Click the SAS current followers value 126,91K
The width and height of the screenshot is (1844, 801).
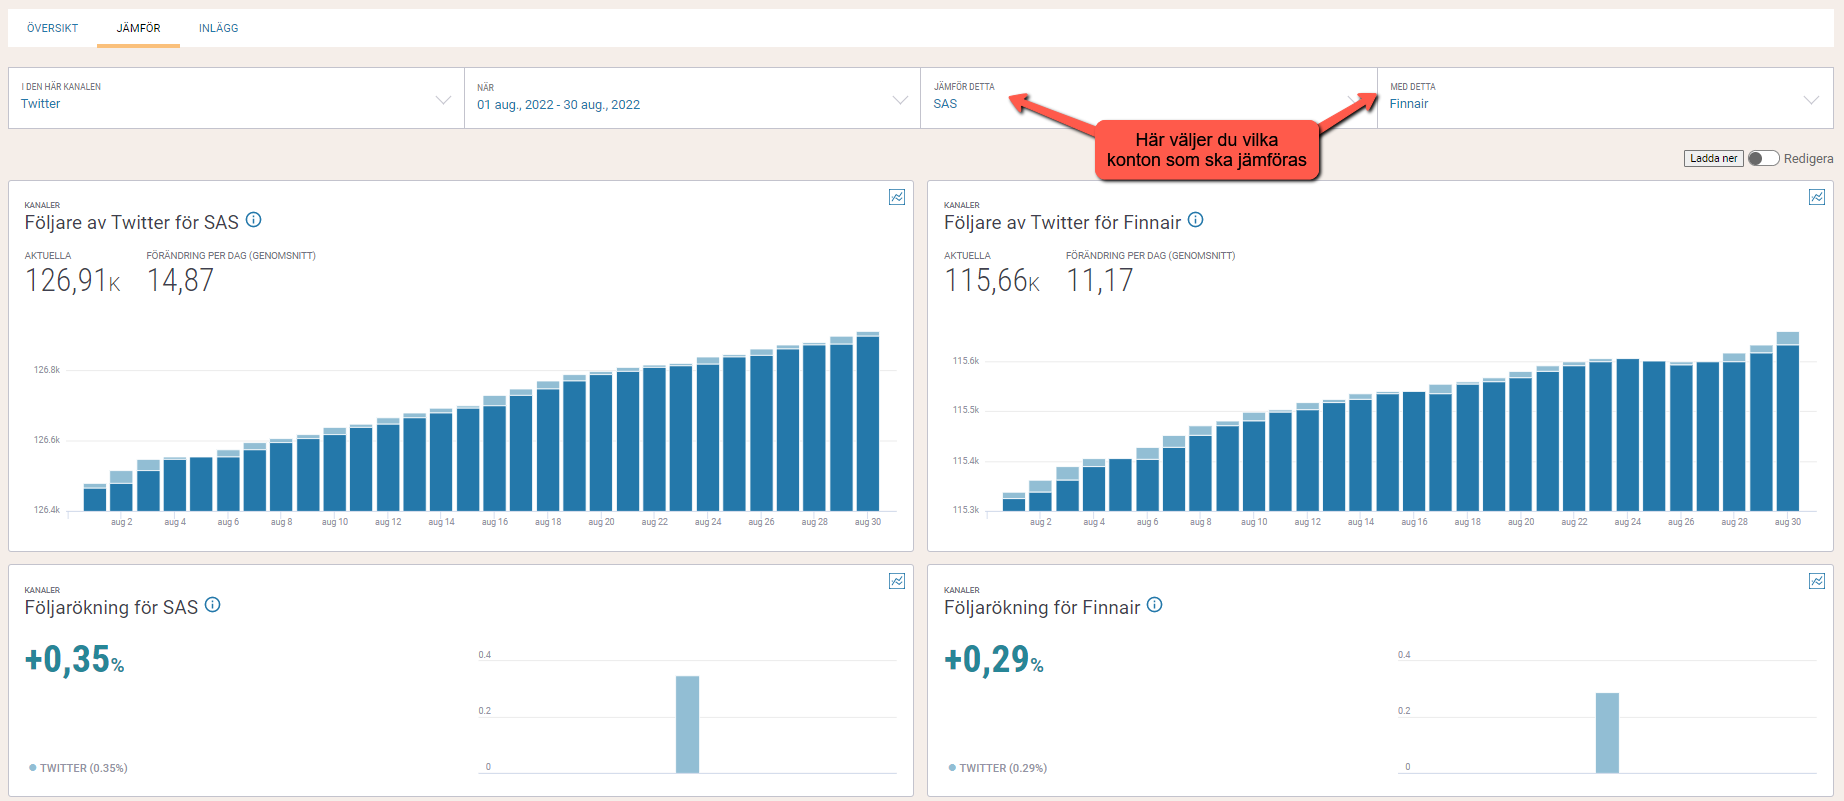(x=73, y=281)
